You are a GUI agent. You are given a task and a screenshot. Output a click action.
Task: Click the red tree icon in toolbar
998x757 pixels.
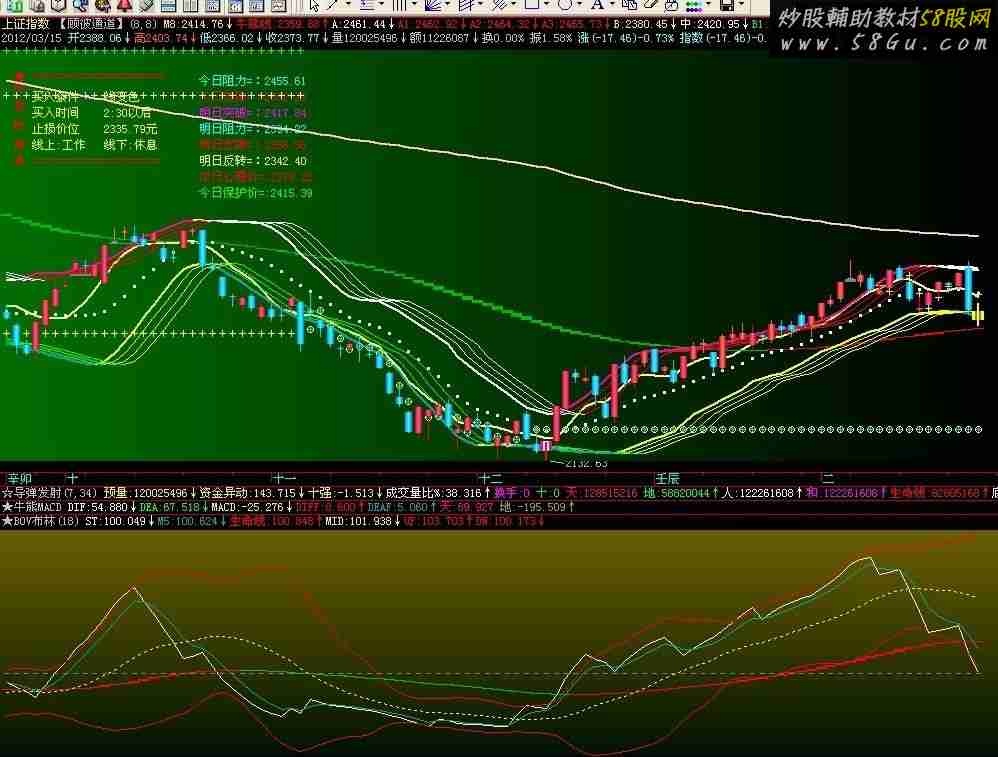tap(123, 4)
